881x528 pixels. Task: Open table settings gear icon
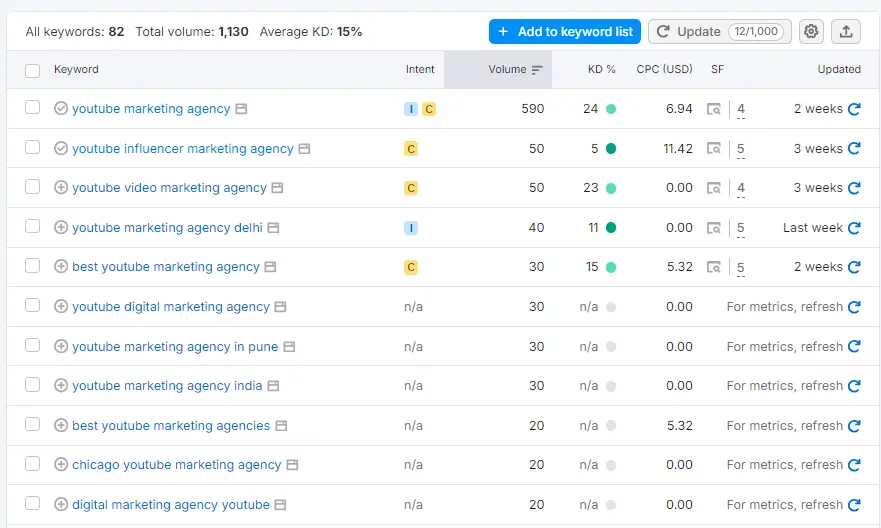[811, 32]
